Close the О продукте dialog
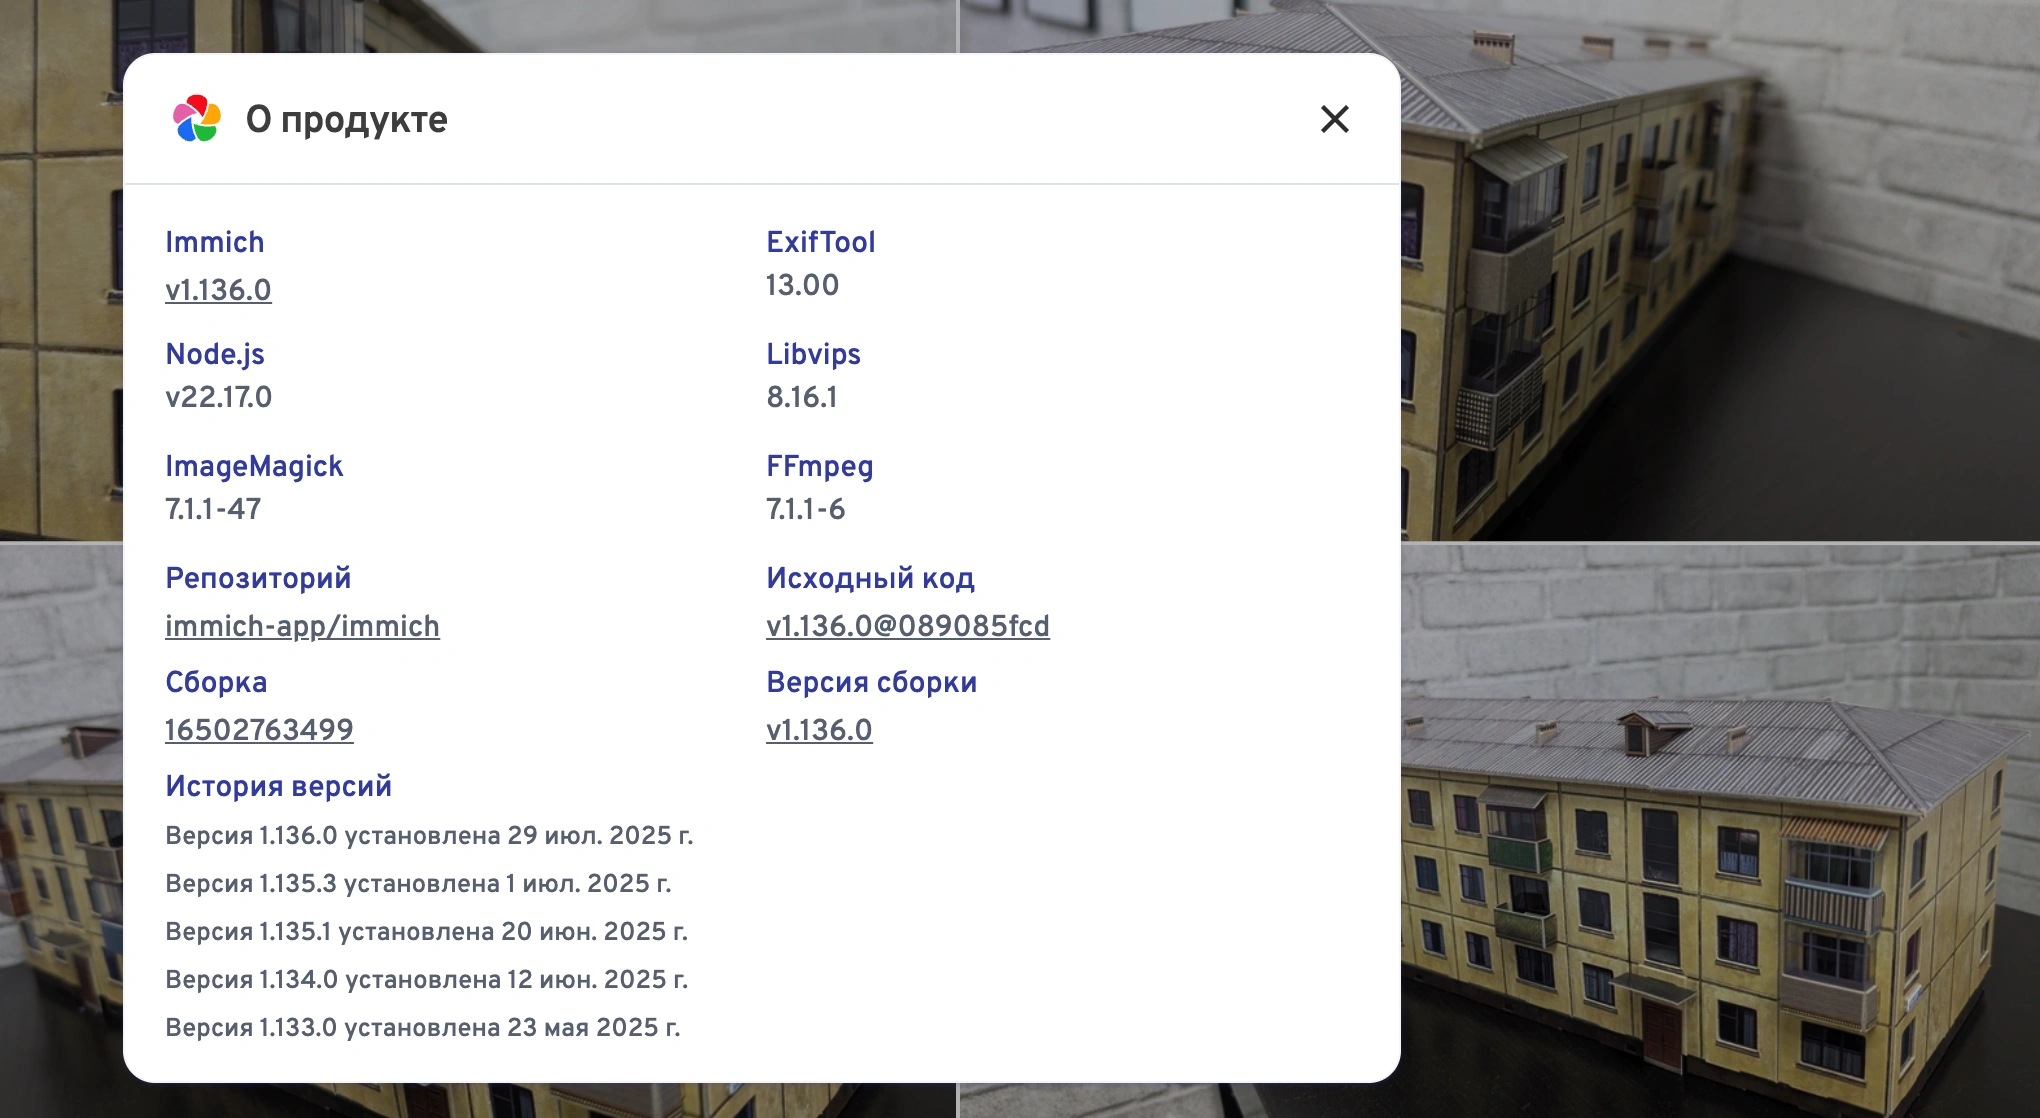2040x1118 pixels. click(1334, 119)
